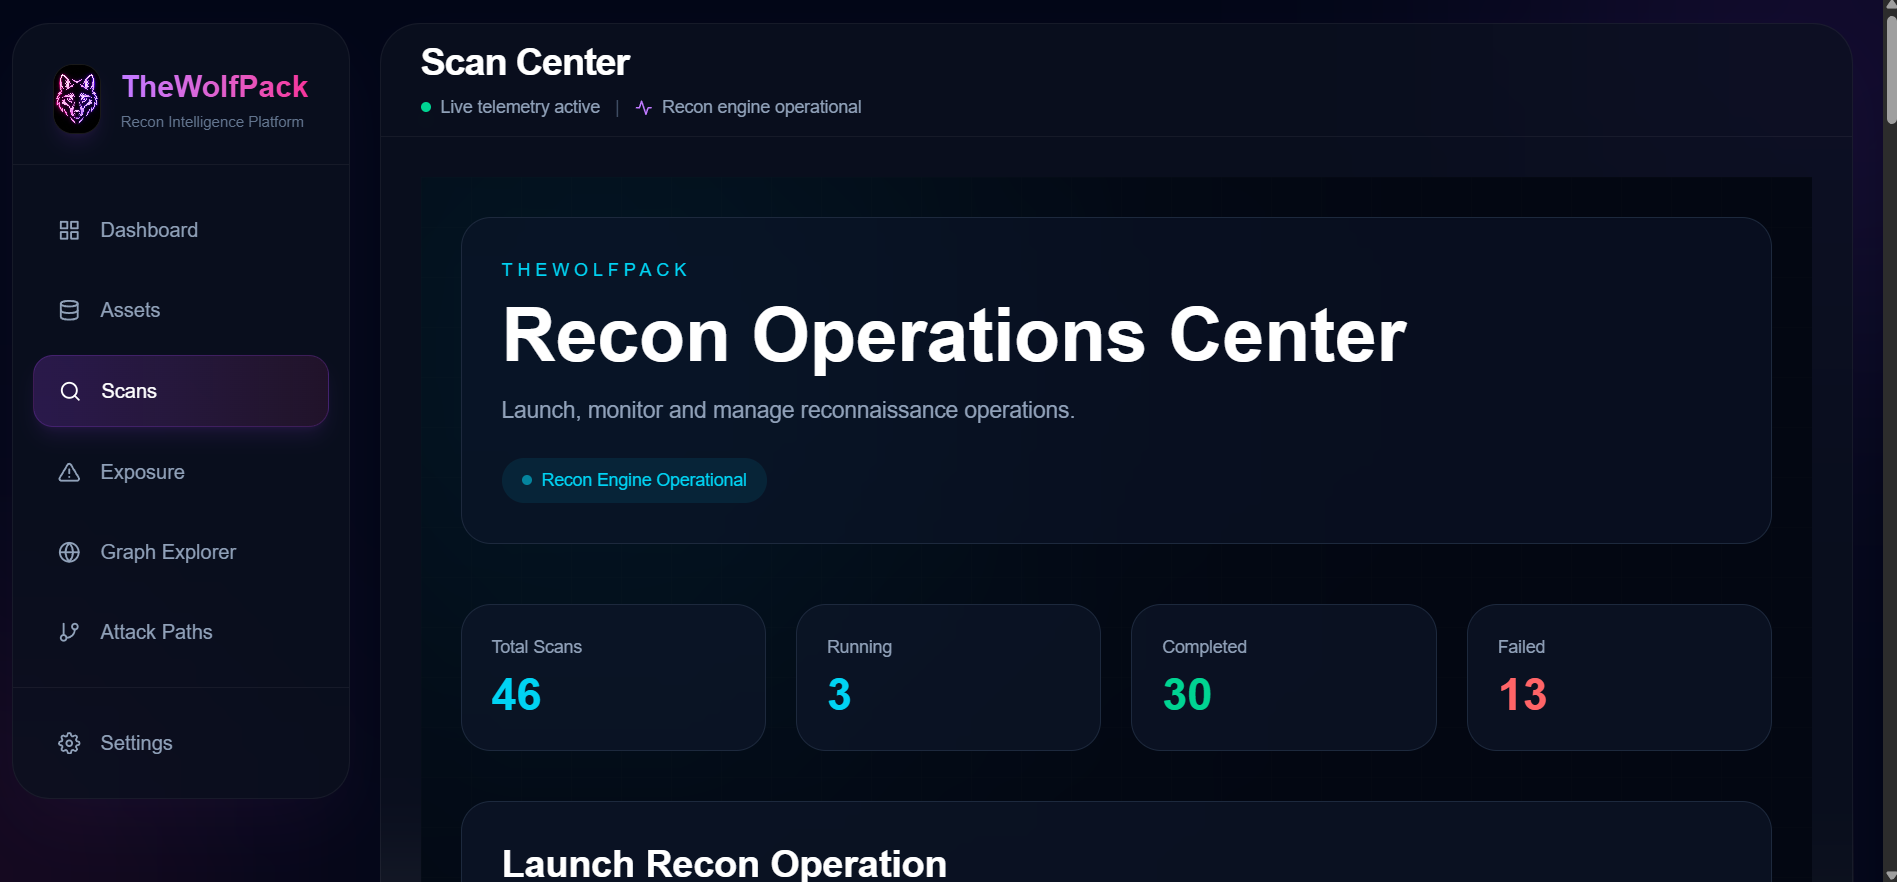Click the Recon Operations Center title
The image size is (1897, 882).
click(954, 336)
